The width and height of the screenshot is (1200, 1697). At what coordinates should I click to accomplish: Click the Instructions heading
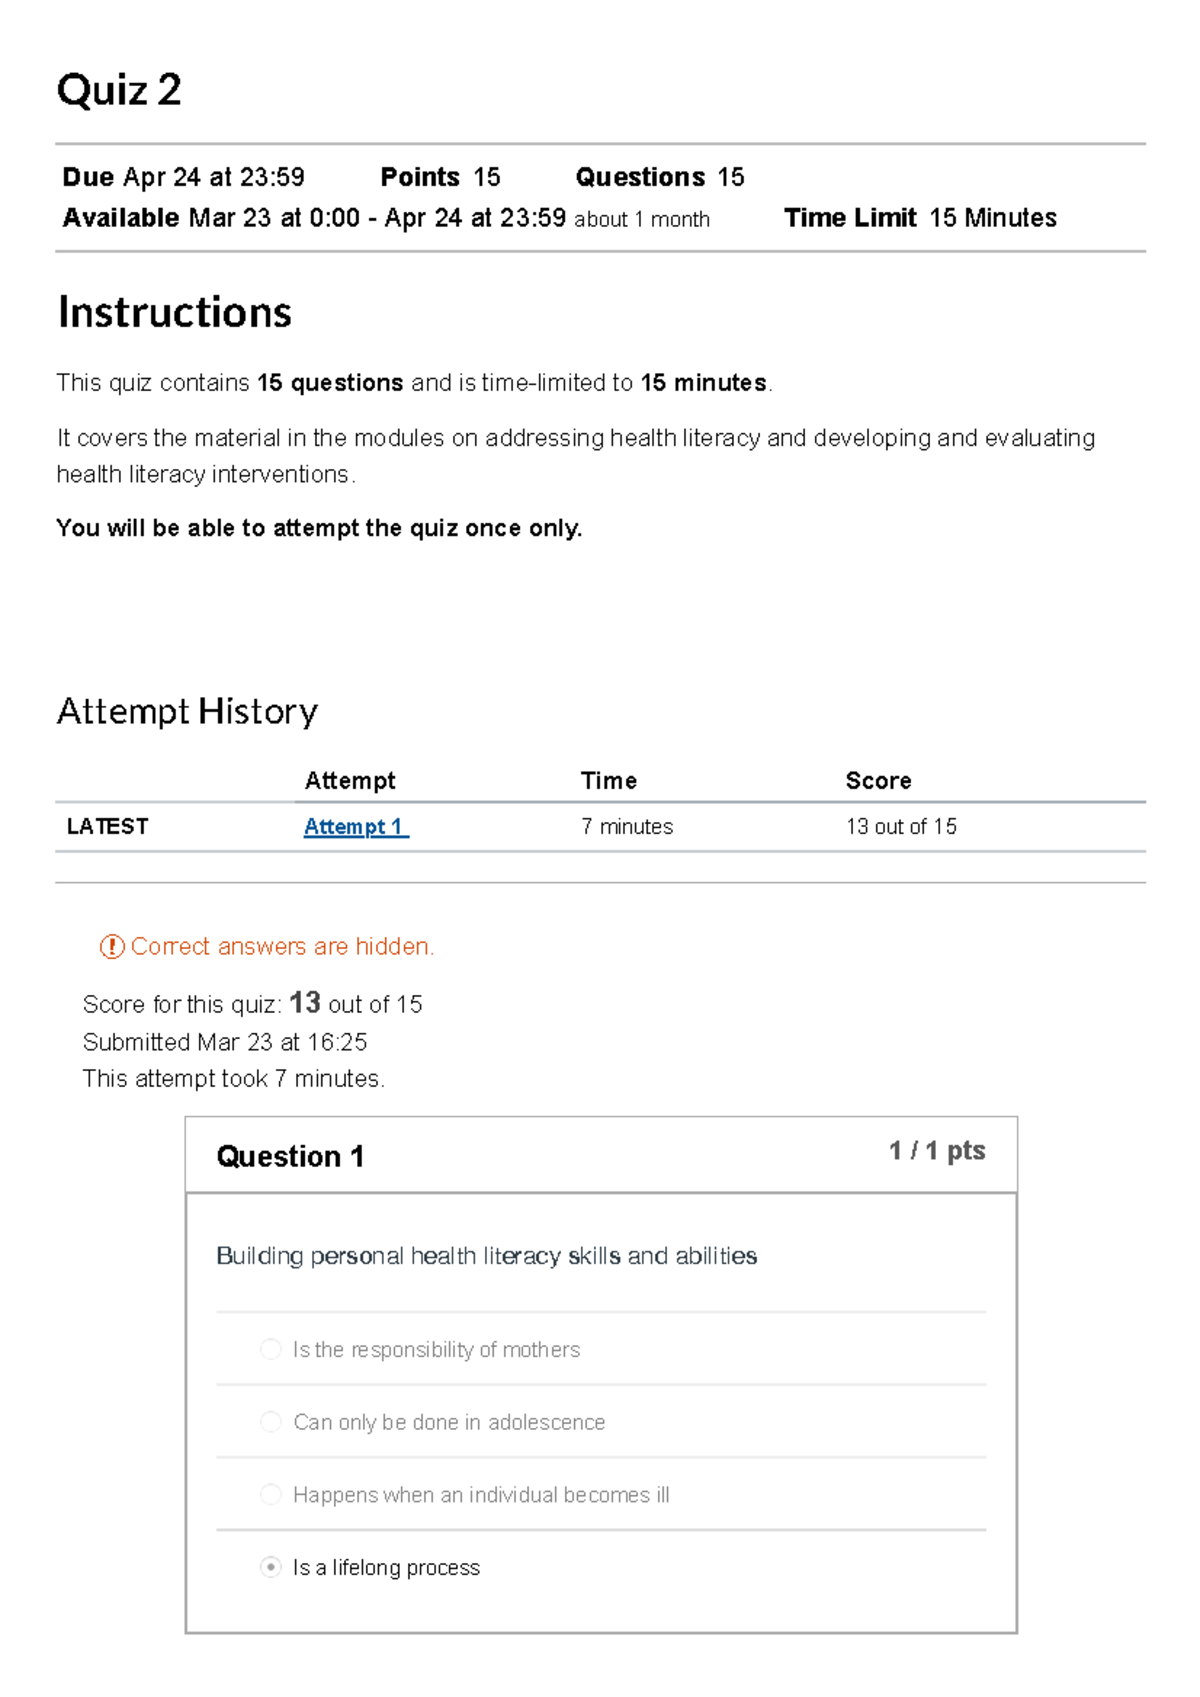[x=174, y=311]
